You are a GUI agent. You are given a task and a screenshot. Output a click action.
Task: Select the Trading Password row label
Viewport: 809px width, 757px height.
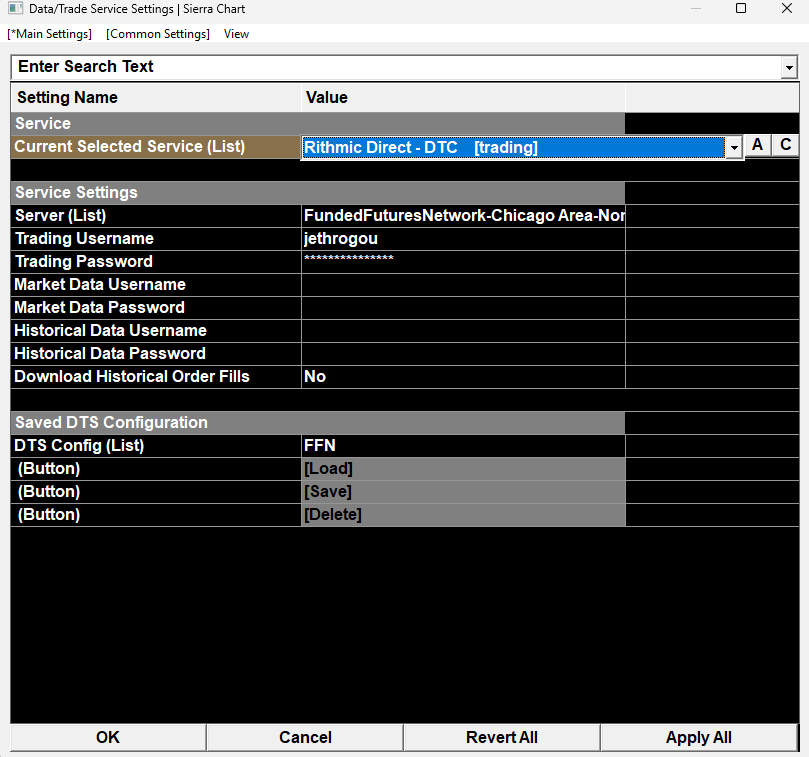point(84,262)
